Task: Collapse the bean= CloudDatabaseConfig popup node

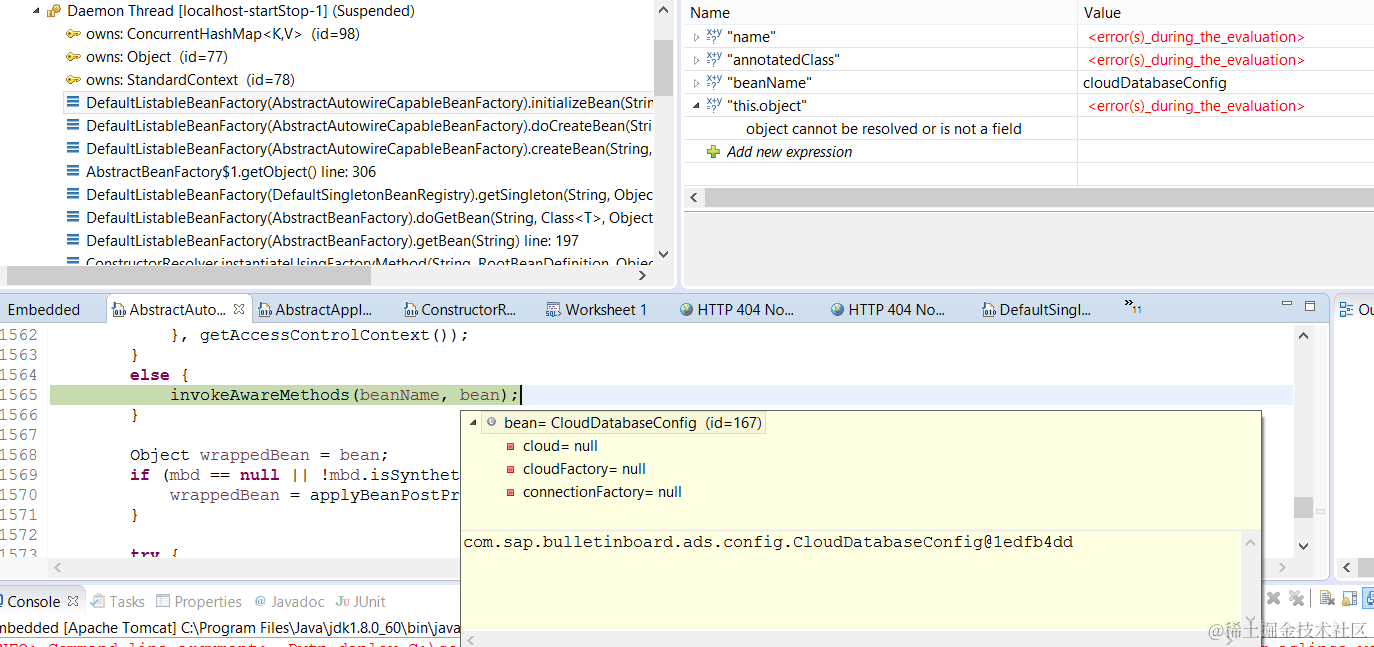Action: click(x=473, y=423)
